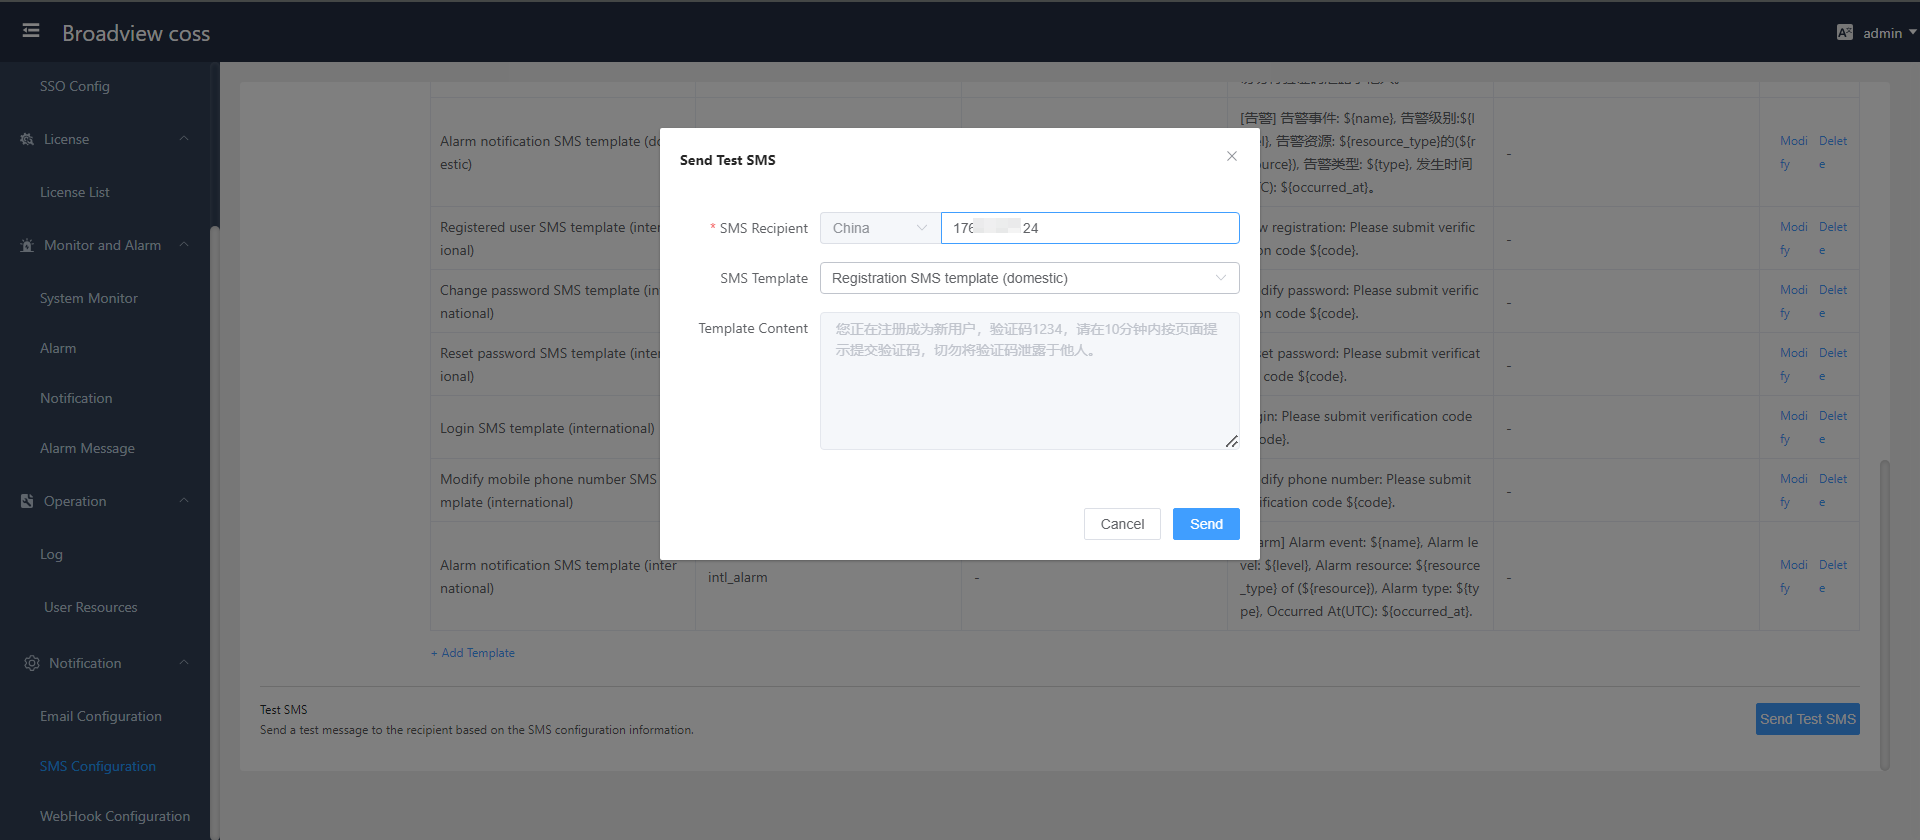
Task: Click the Broadview coss title
Action: [x=136, y=33]
